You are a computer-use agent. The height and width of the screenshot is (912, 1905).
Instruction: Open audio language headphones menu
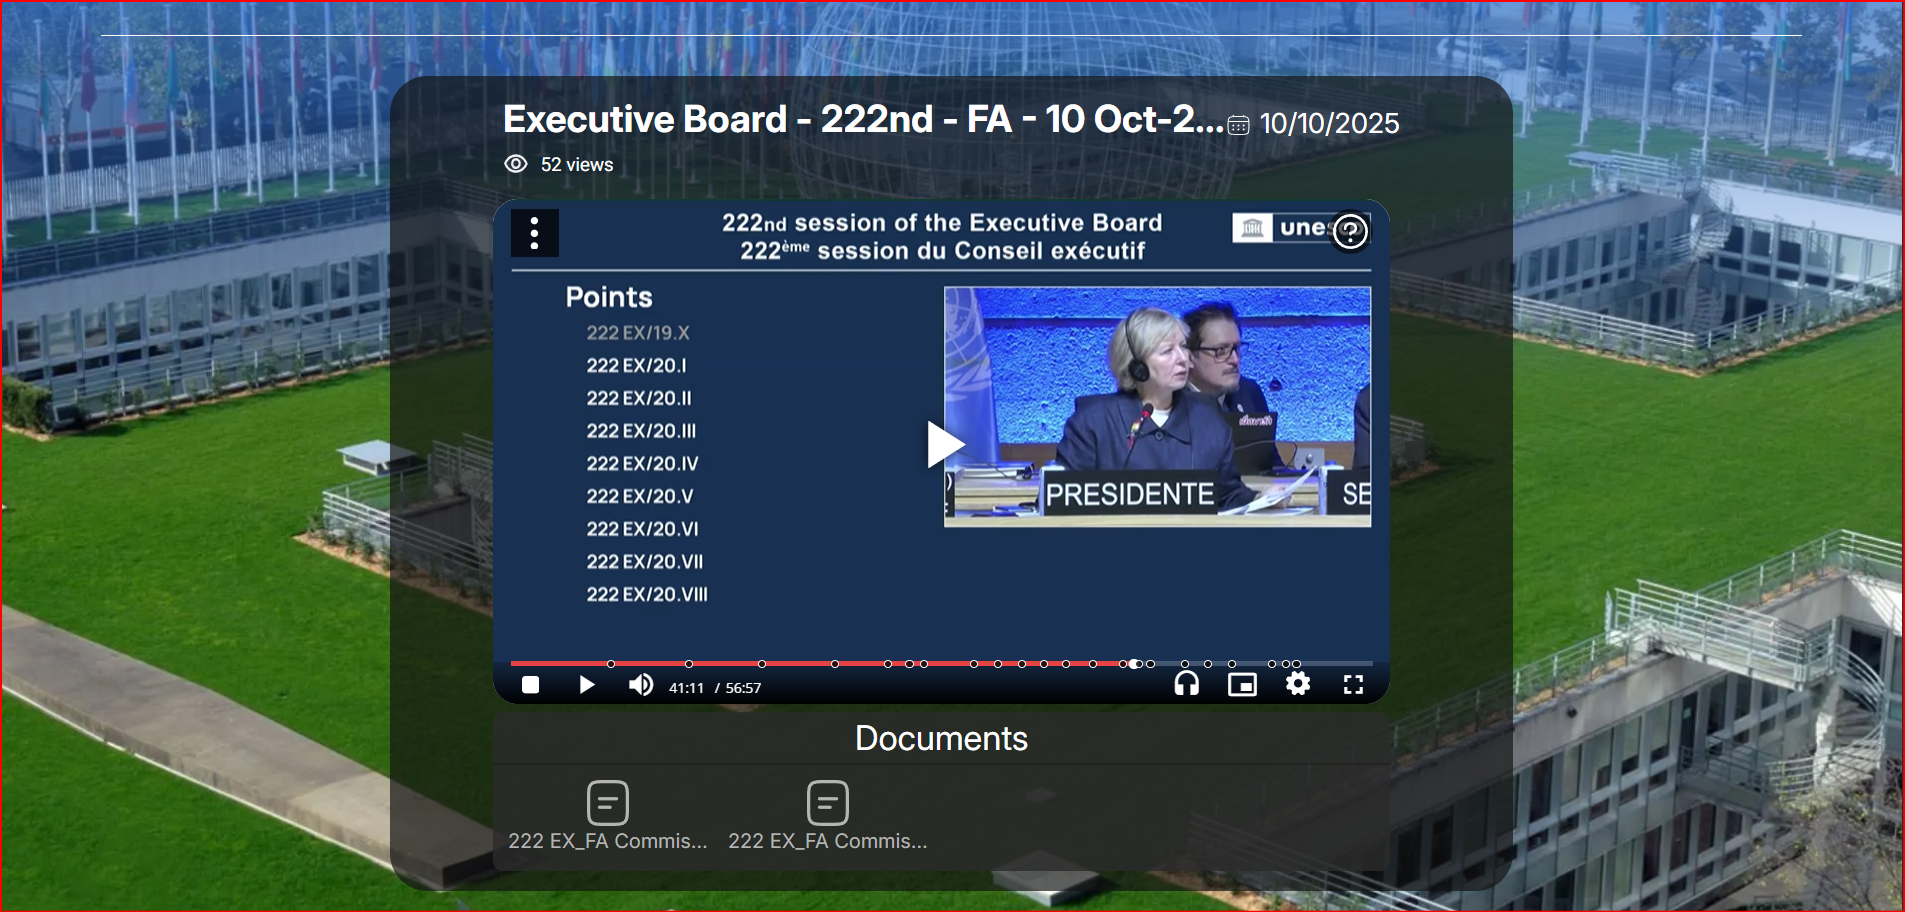(x=1186, y=684)
